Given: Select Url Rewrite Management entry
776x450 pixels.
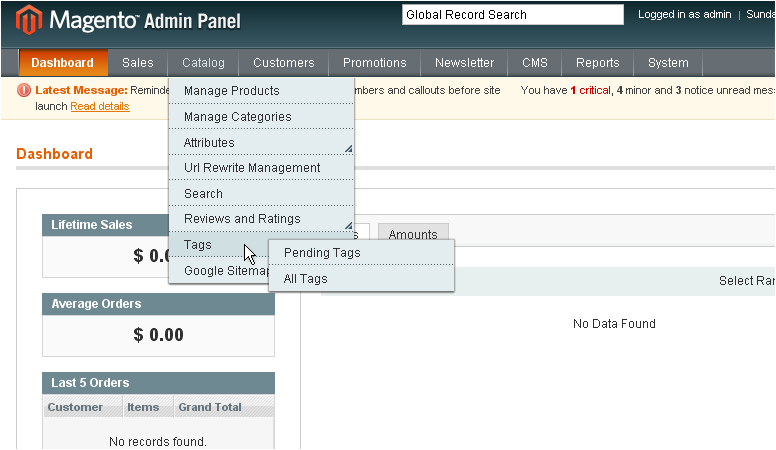Looking at the screenshot, I should pos(261,167).
